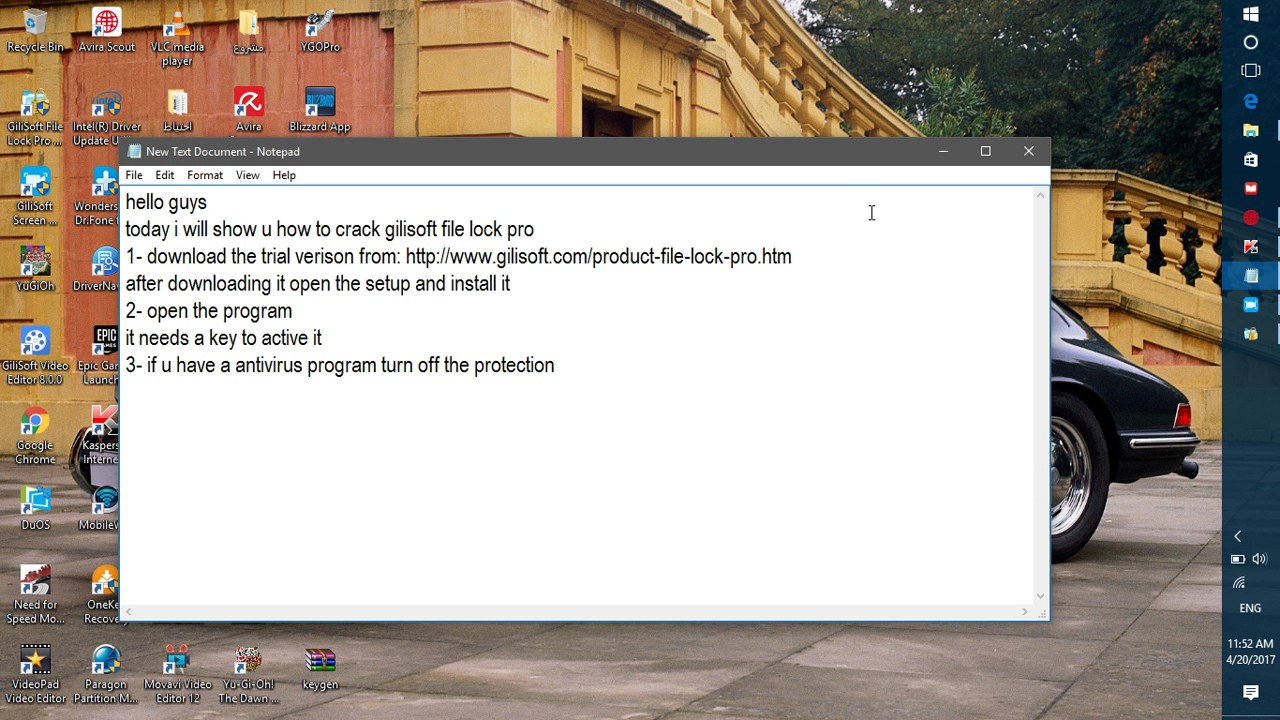The width and height of the screenshot is (1280, 720).
Task: Click the red globe taskbar icon
Action: pos(1251,217)
